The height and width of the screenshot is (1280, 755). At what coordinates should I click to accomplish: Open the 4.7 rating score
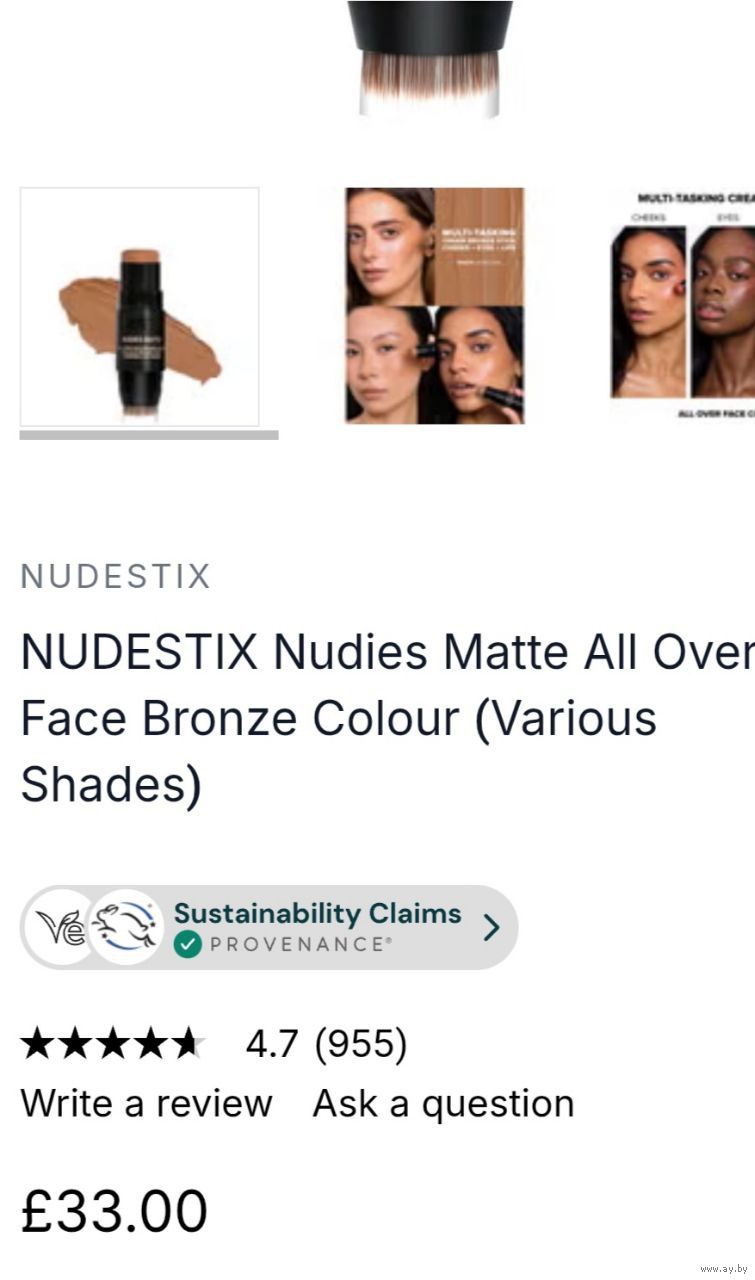[x=271, y=1044]
